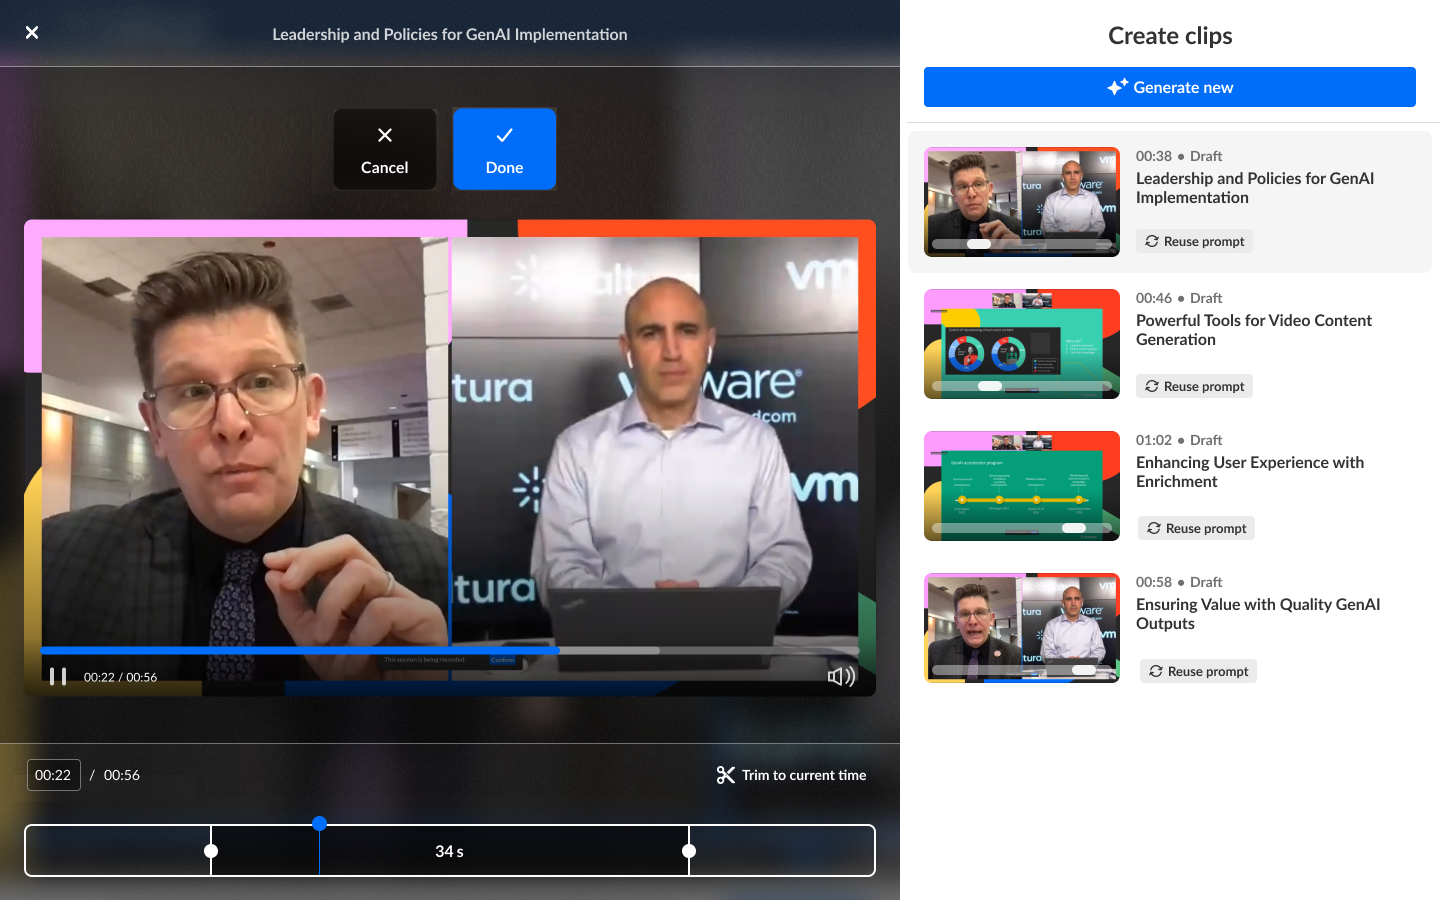
Task: Reuse prompt for Enhancing User Experience clip
Action: pos(1196,528)
